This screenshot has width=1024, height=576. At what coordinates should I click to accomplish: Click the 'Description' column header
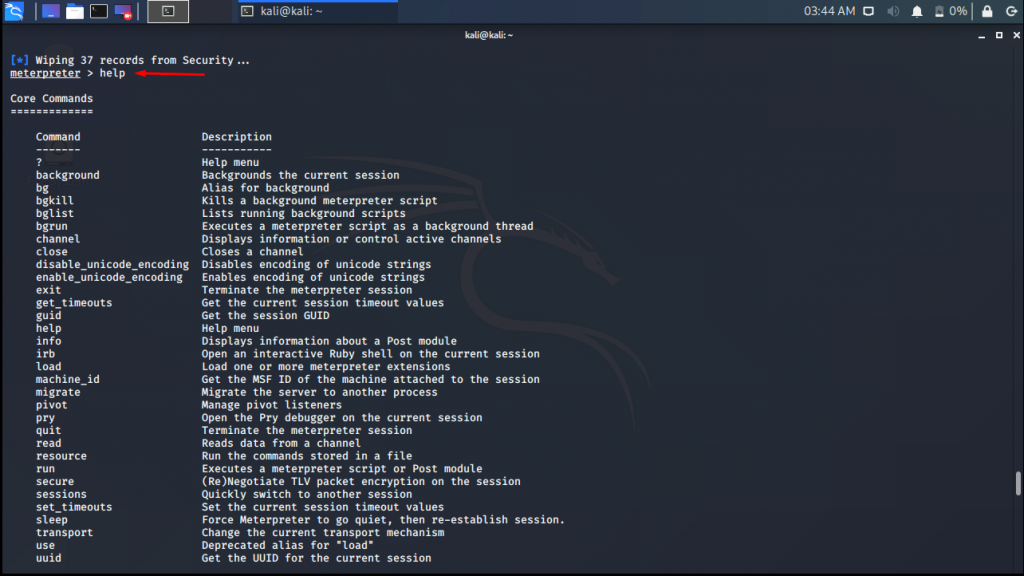pos(236,136)
